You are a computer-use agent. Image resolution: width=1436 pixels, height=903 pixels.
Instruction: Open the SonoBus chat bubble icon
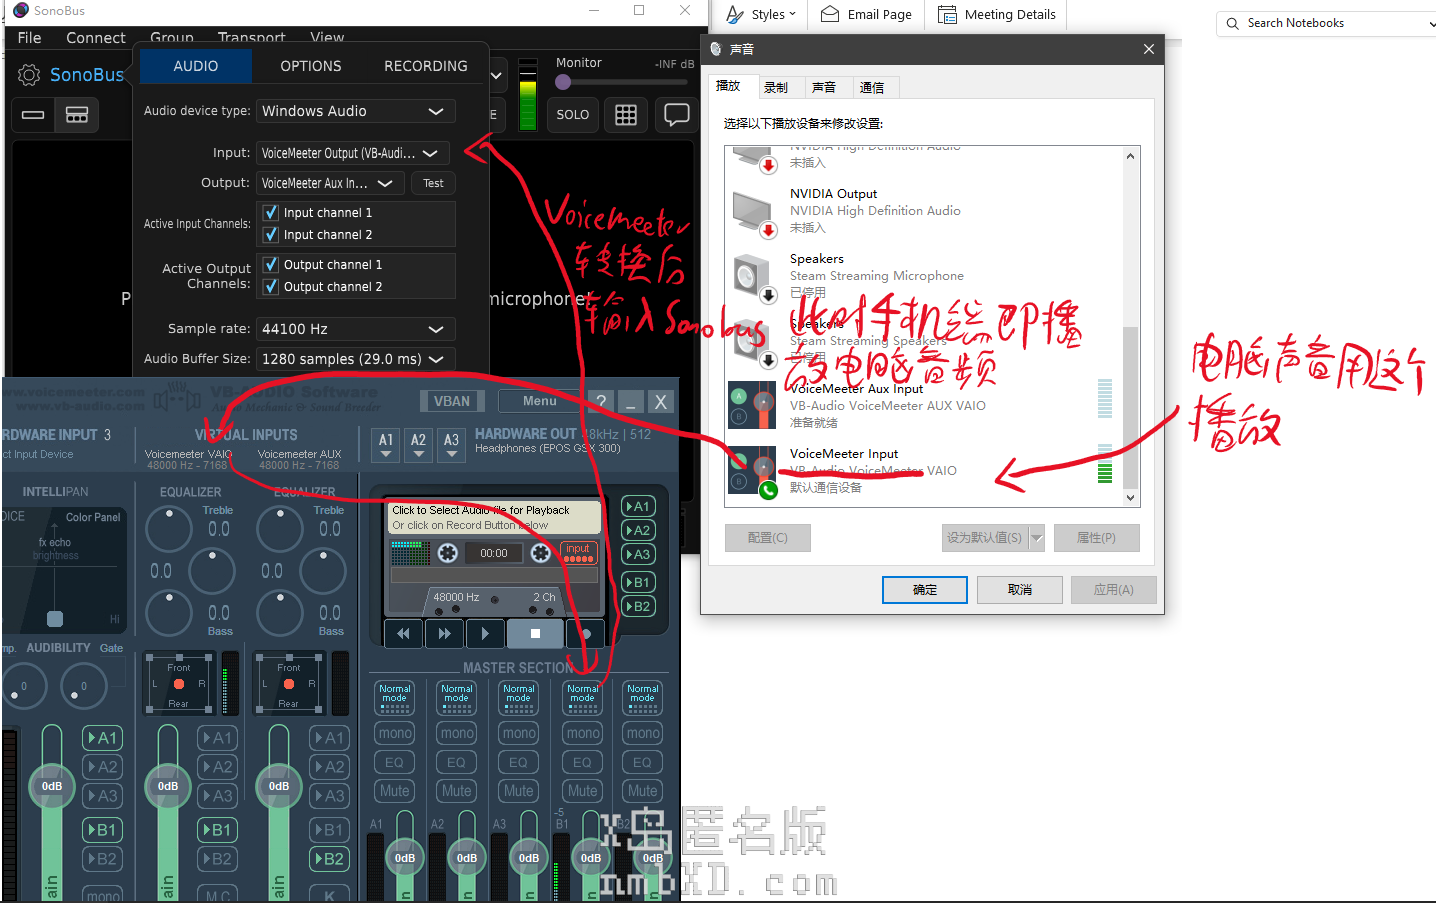pos(677,114)
